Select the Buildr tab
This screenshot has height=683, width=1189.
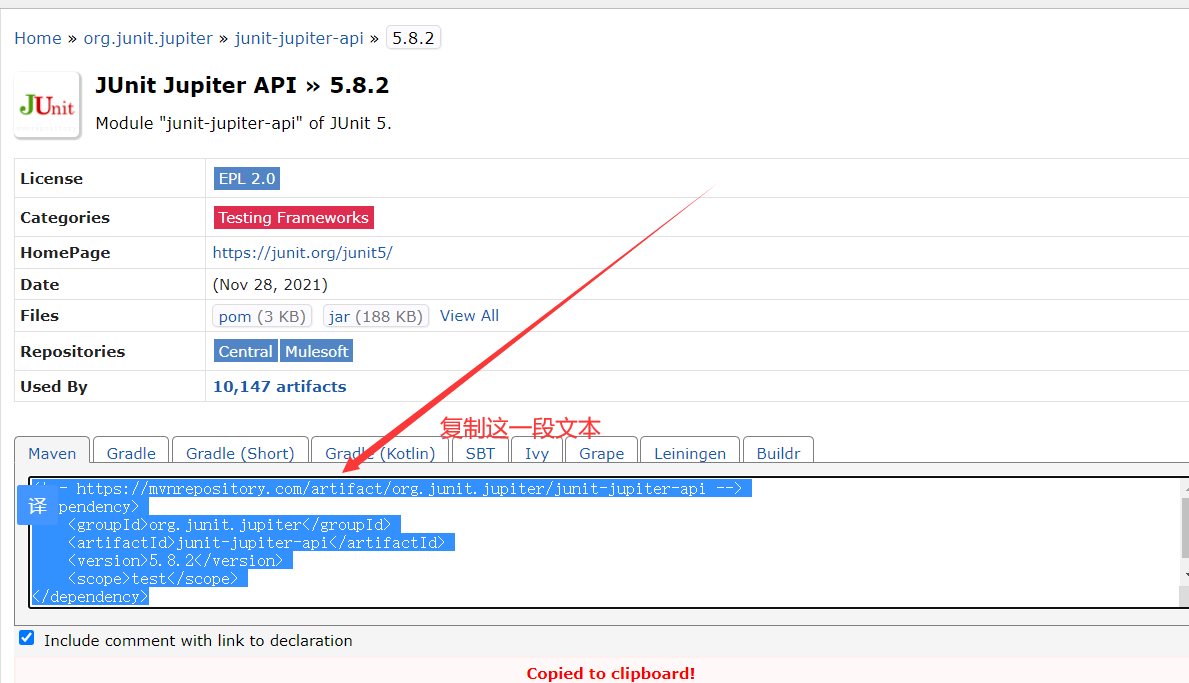[x=778, y=453]
